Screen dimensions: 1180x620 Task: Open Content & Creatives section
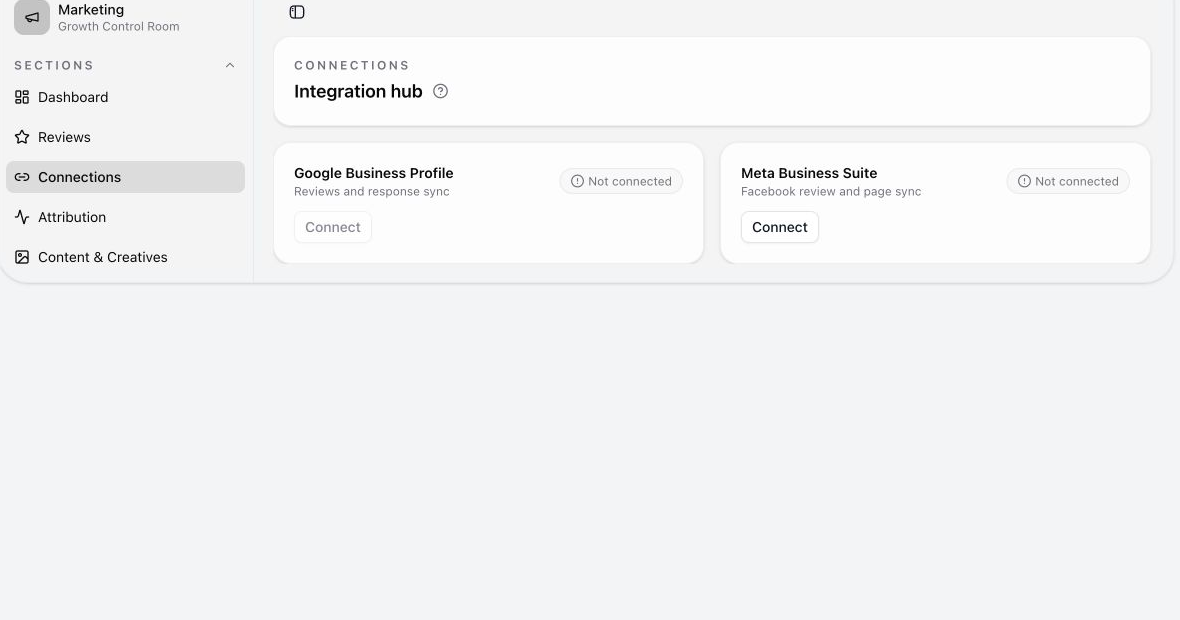pyautogui.click(x=125, y=257)
